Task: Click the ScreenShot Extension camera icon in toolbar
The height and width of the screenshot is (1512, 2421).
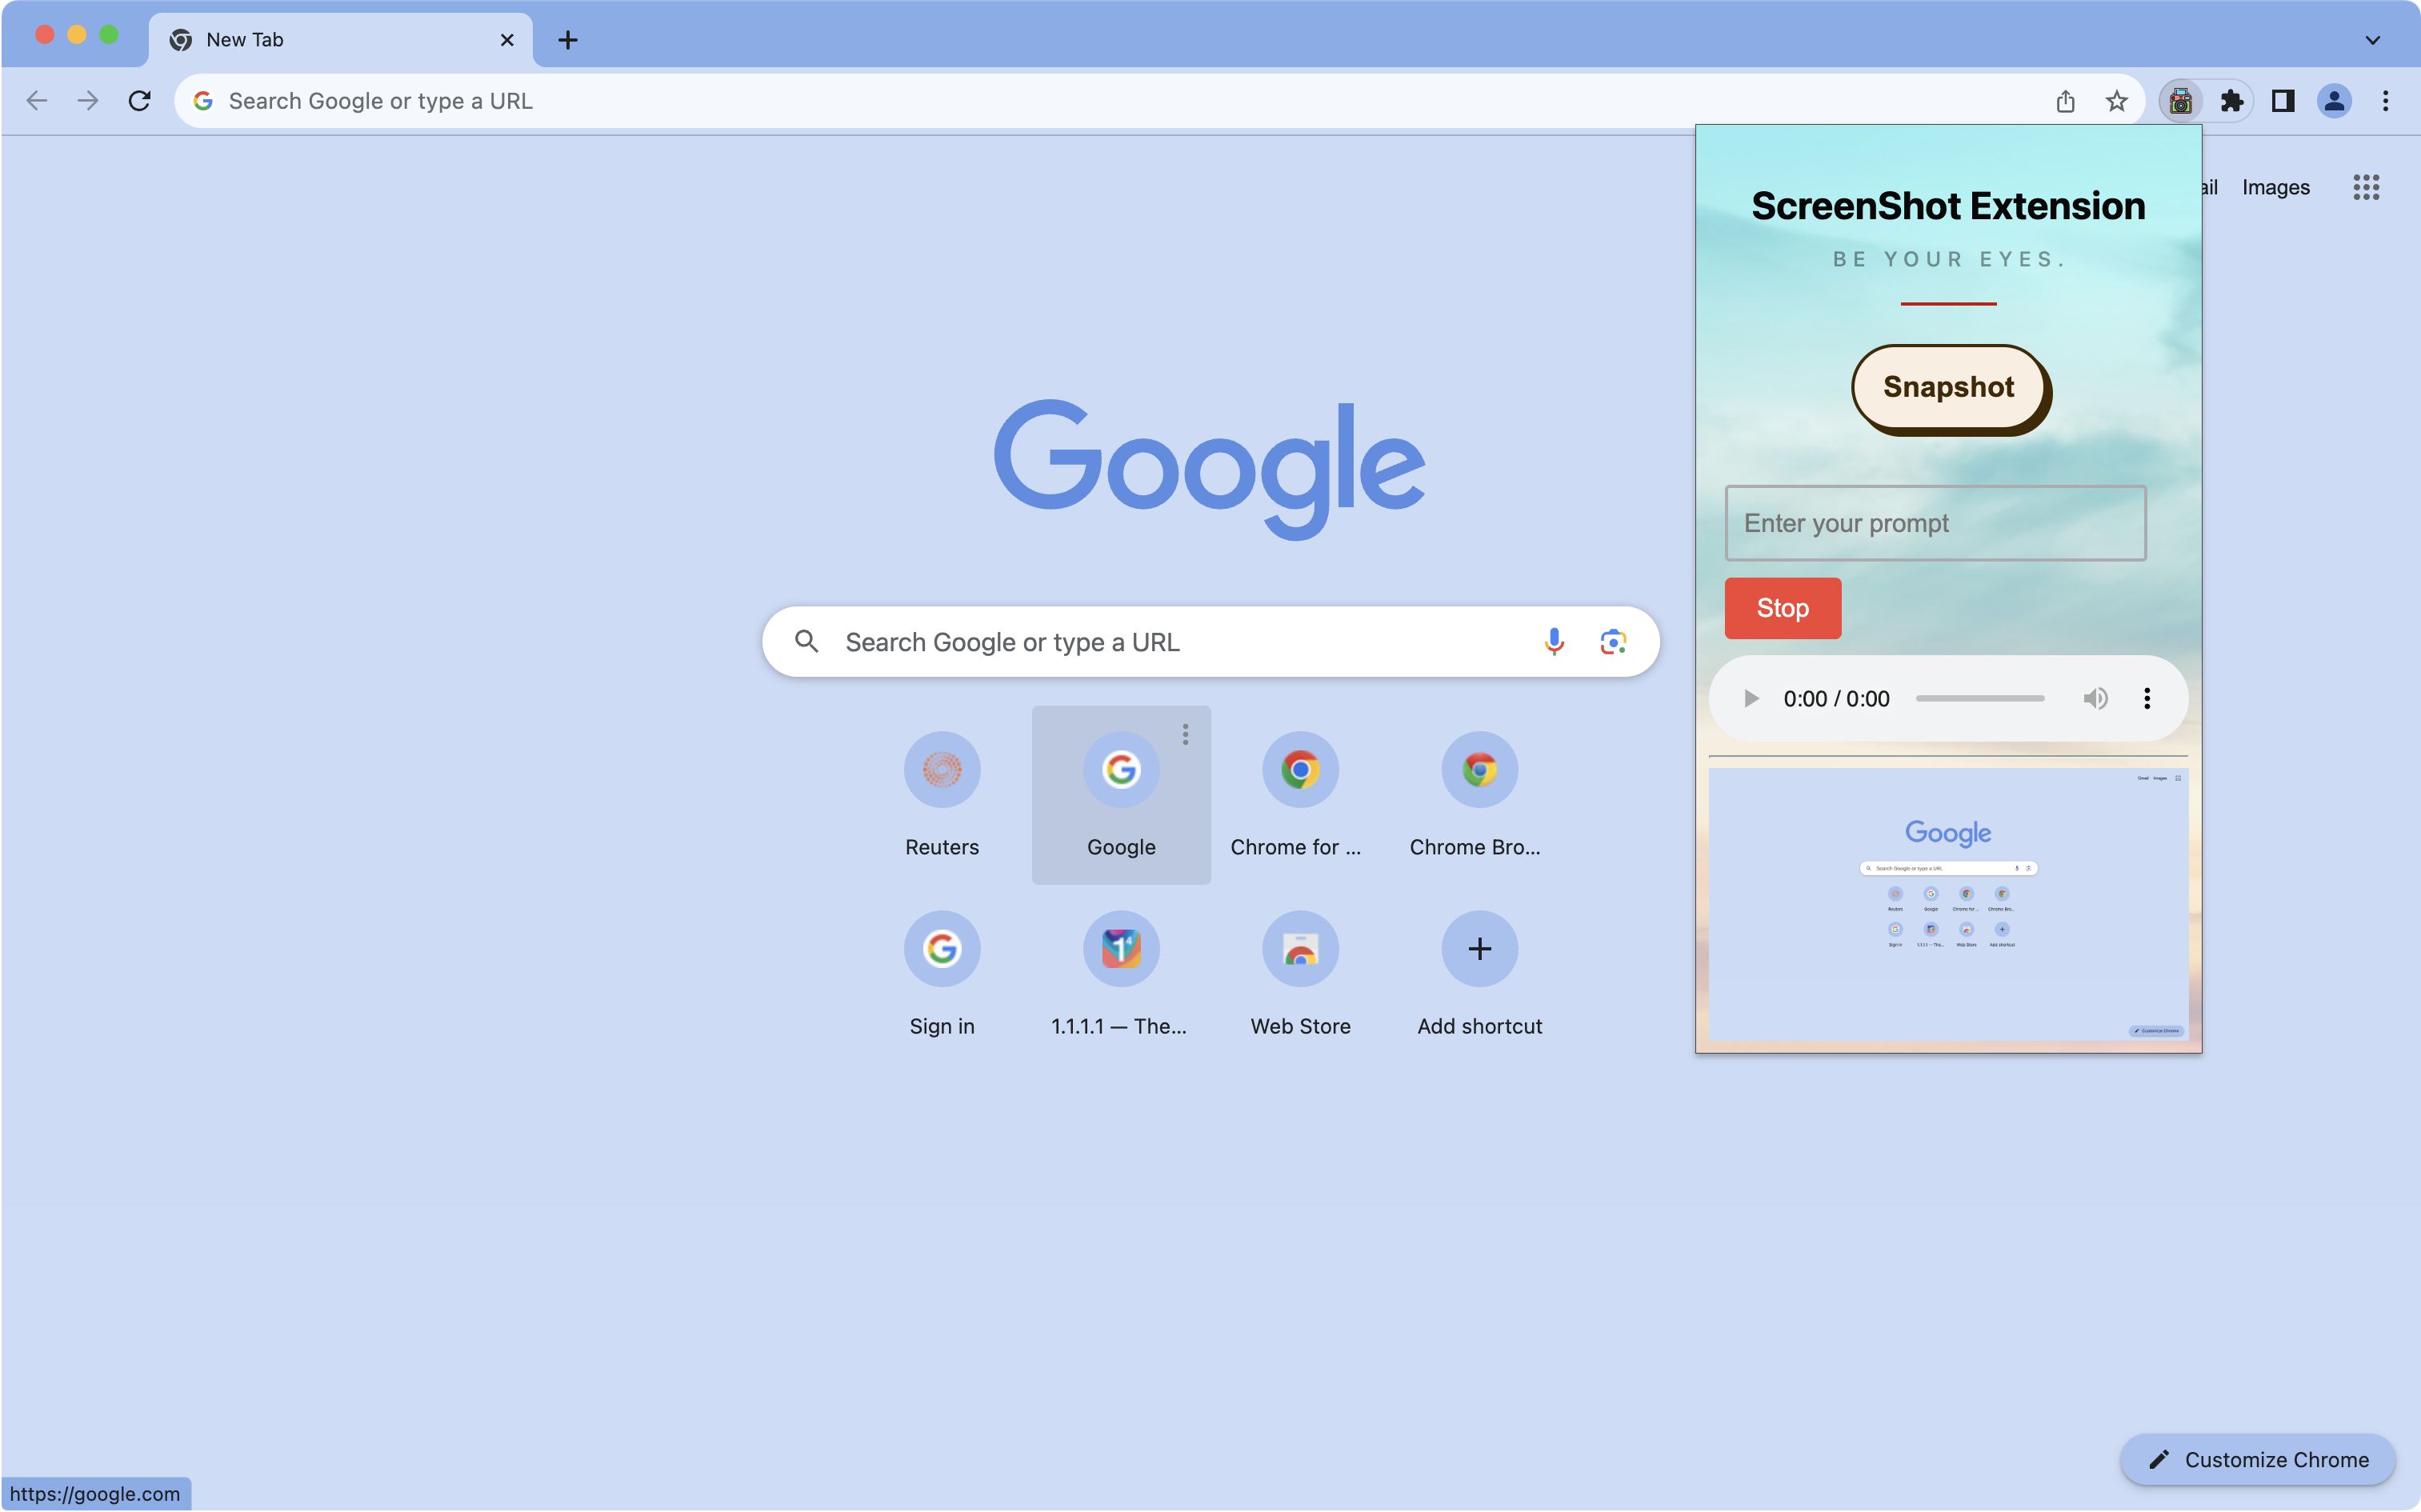Action: pos(2180,101)
